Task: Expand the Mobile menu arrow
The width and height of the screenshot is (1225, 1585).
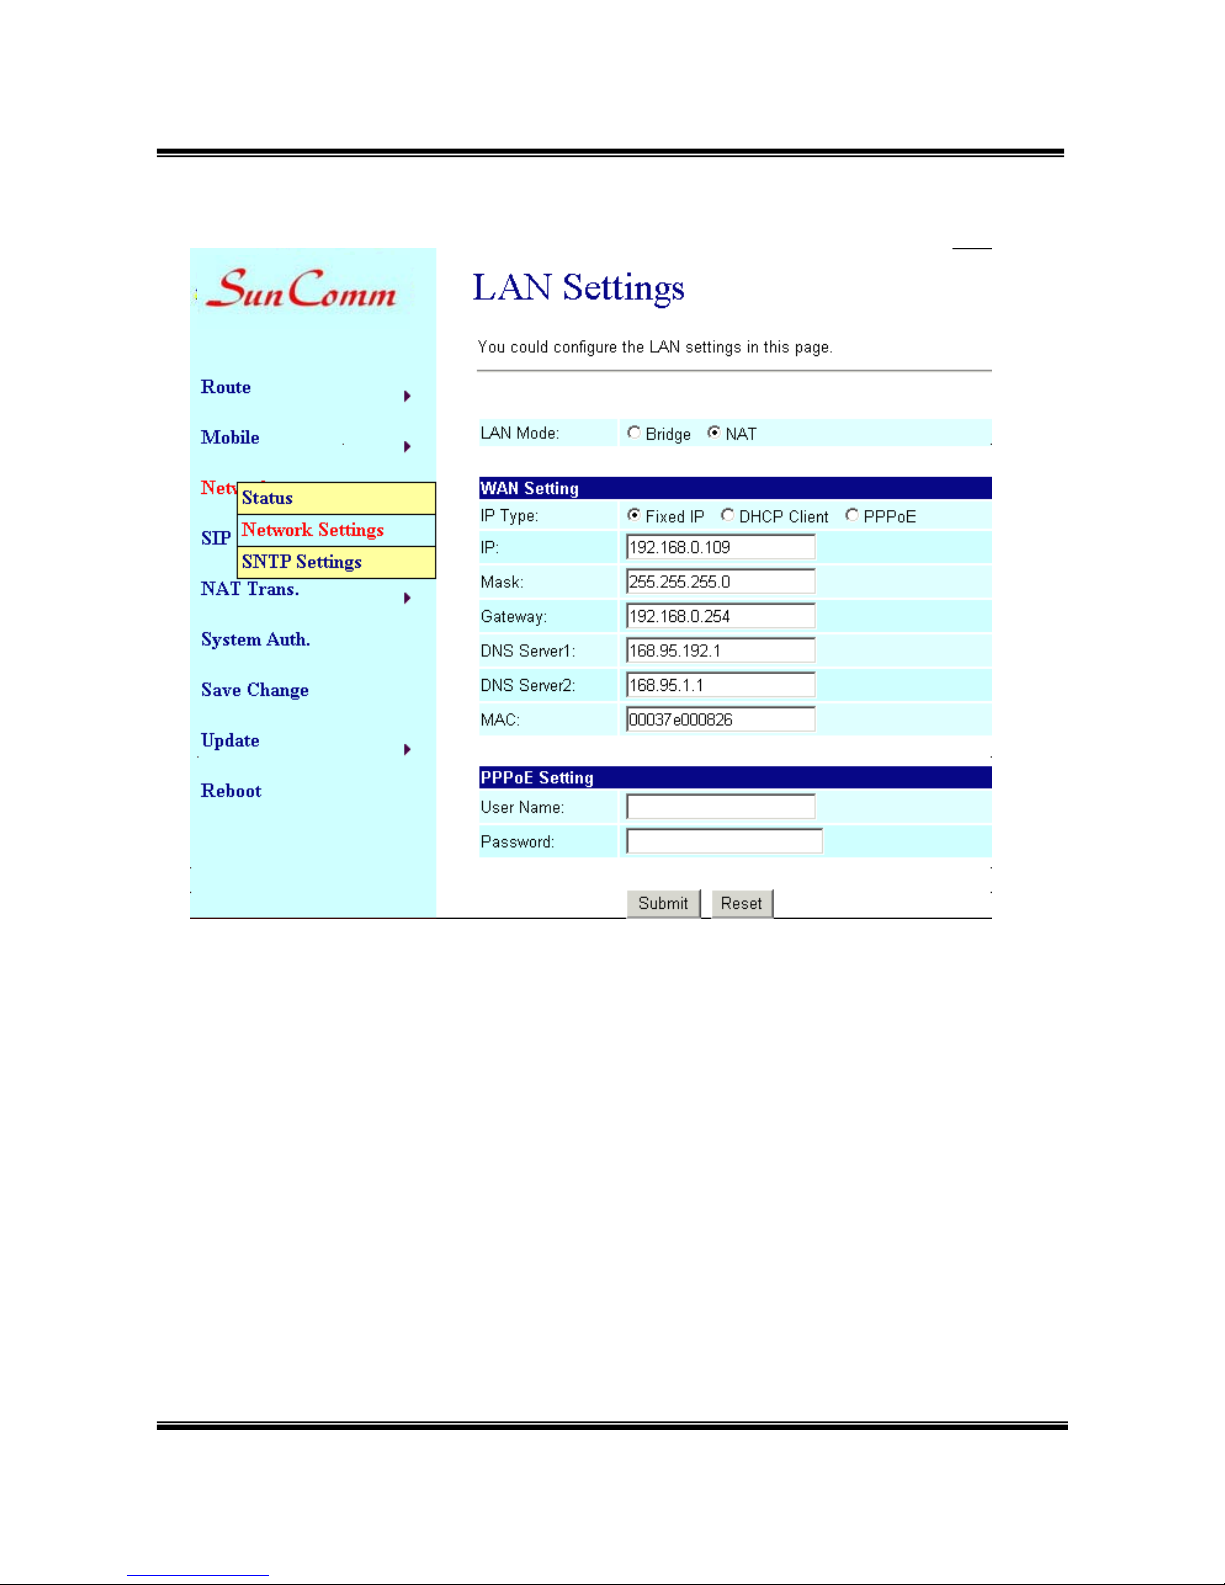Action: [x=407, y=446]
